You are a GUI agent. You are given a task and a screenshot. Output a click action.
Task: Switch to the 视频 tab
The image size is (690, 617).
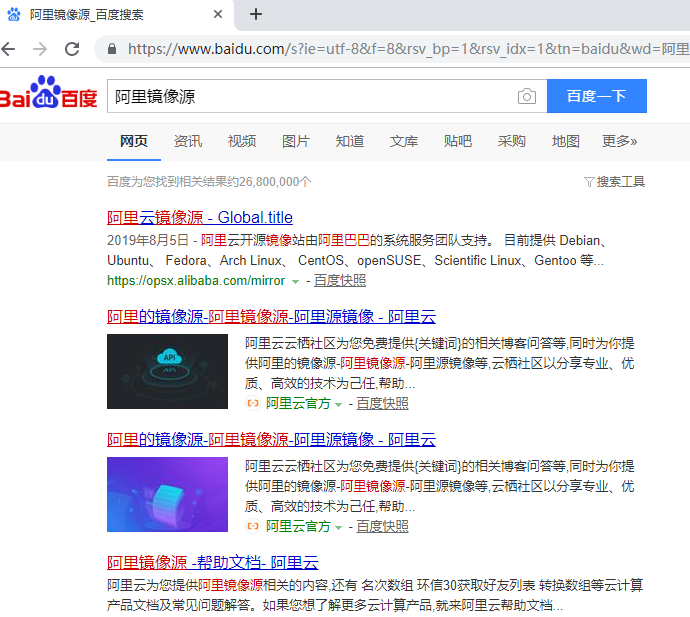point(242,141)
